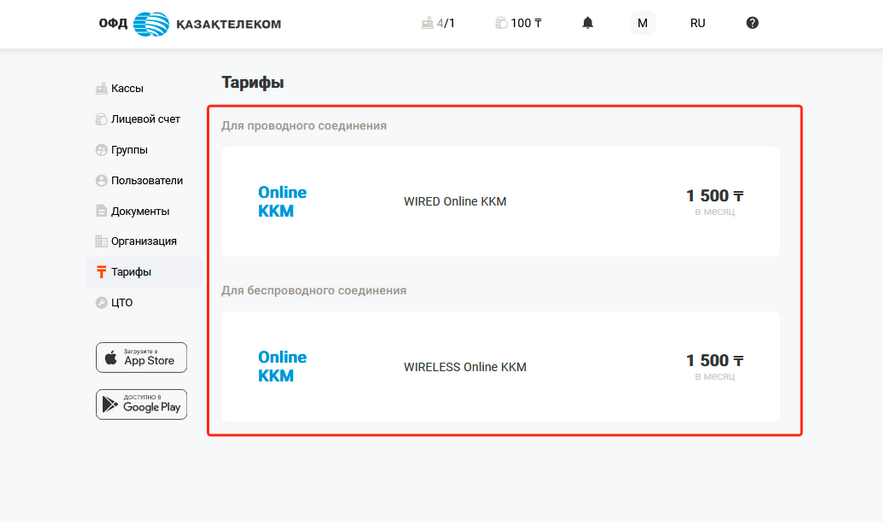Click the Кассы sidebar icon
Screen dimensions: 883x522
tap(101, 88)
